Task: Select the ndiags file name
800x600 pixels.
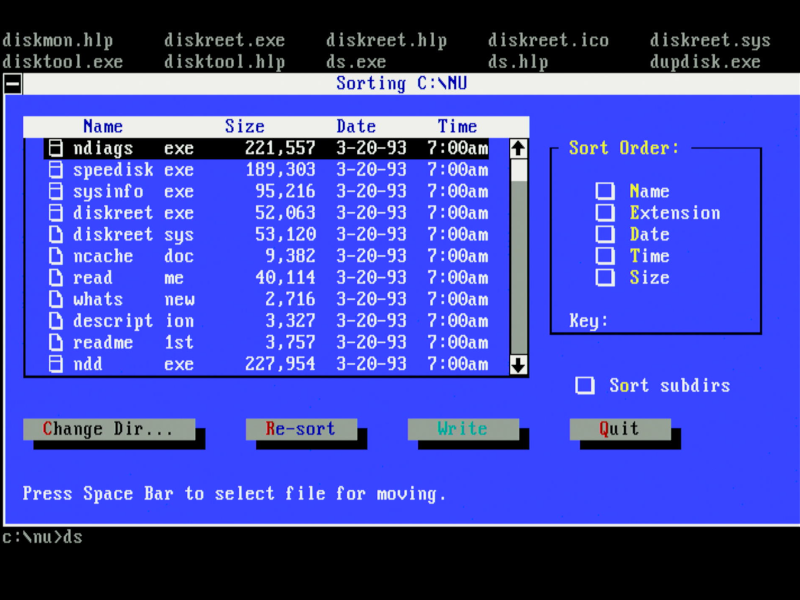Action: 103,148
